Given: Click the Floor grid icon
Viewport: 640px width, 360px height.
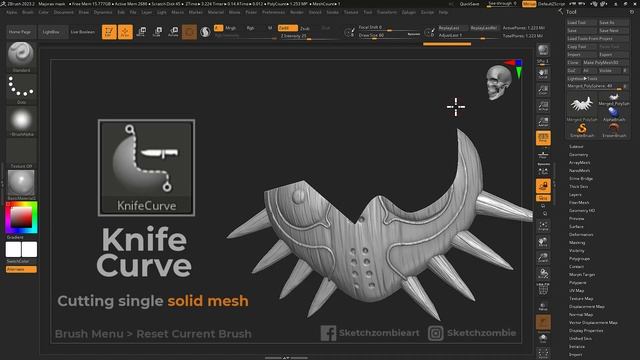Looking at the screenshot, I should 543,155.
